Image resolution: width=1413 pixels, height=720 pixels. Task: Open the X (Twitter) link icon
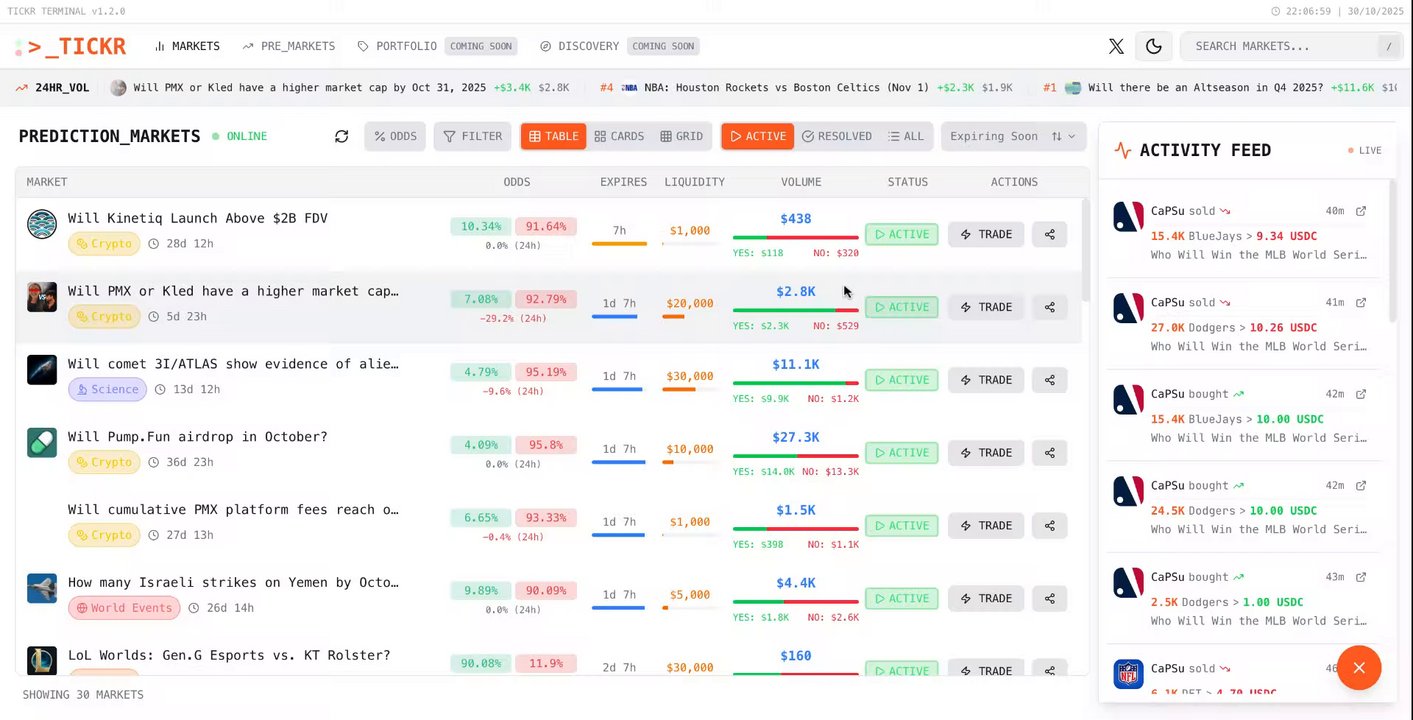[x=1116, y=46]
